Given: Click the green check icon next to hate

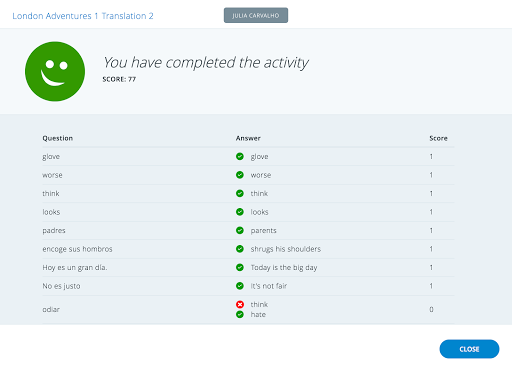Looking at the screenshot, I should coord(240,314).
